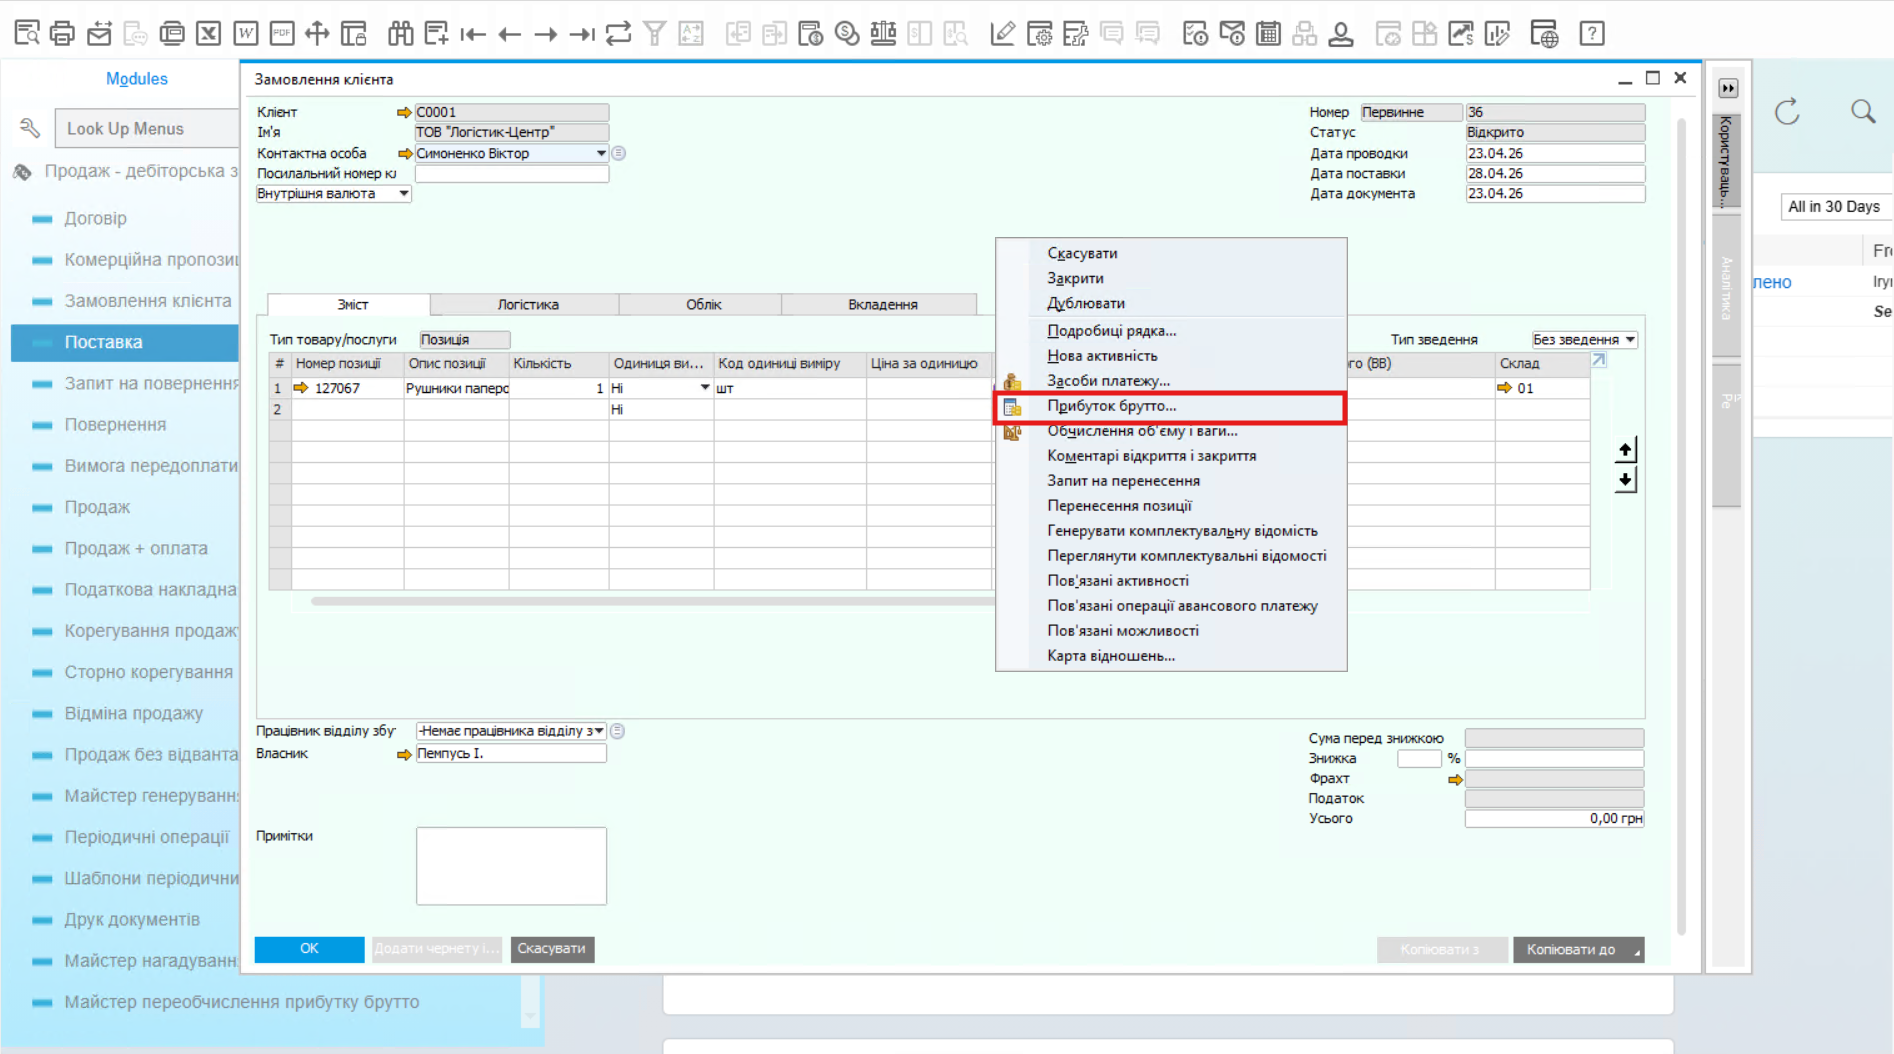
Task: Click the Примітки remarks text box
Action: click(511, 865)
